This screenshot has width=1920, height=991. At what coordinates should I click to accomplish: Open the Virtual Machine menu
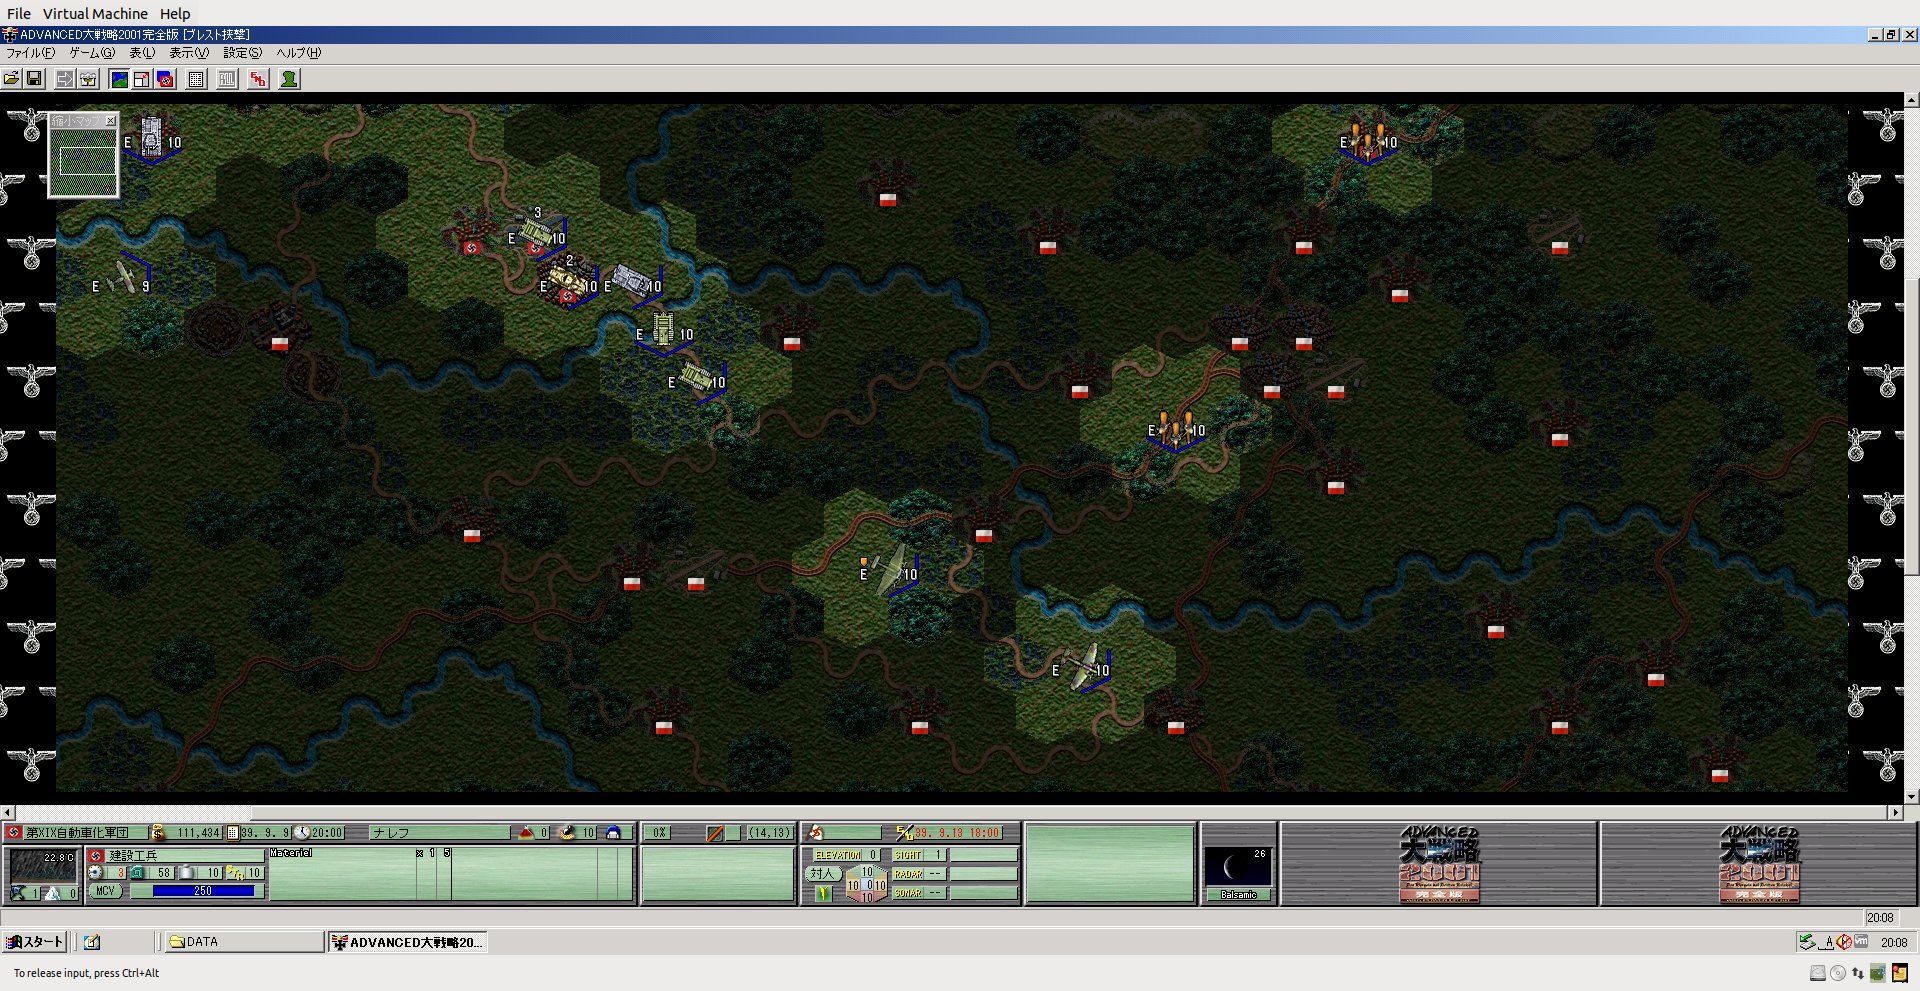pos(95,14)
